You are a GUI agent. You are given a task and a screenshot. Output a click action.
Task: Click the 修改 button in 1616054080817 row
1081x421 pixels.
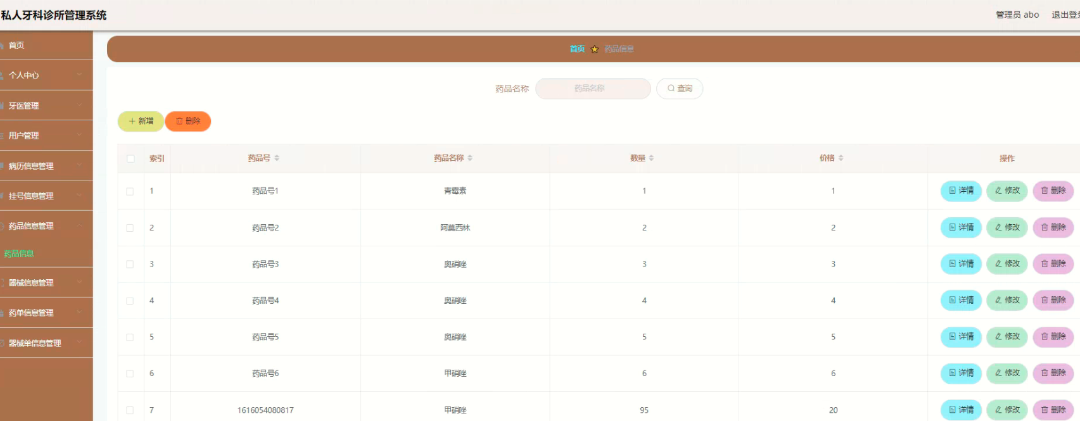1007,410
